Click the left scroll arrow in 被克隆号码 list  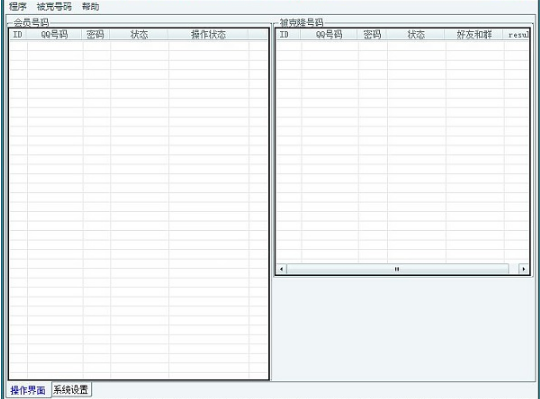point(281,269)
